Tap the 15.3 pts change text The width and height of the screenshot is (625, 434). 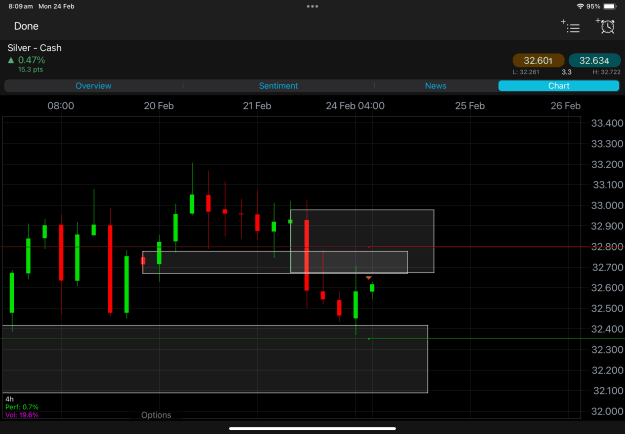(31, 70)
